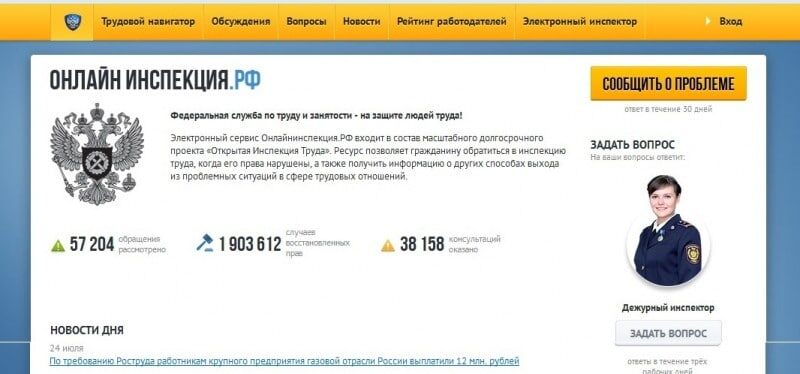Click the shield logo icon in navigation bar
Image resolution: width=800 pixels, height=374 pixels.
(x=72, y=22)
